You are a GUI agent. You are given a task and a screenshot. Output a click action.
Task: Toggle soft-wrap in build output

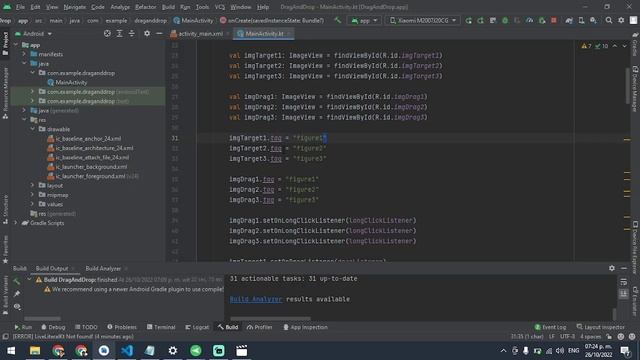(623, 282)
